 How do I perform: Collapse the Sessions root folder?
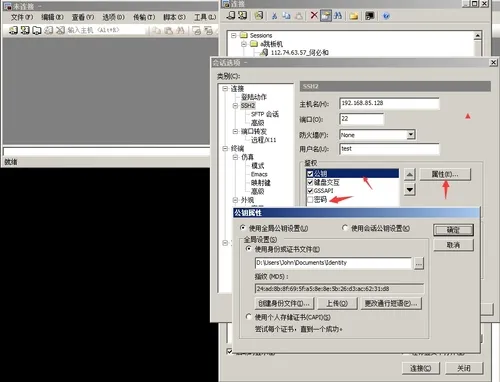[234, 35]
